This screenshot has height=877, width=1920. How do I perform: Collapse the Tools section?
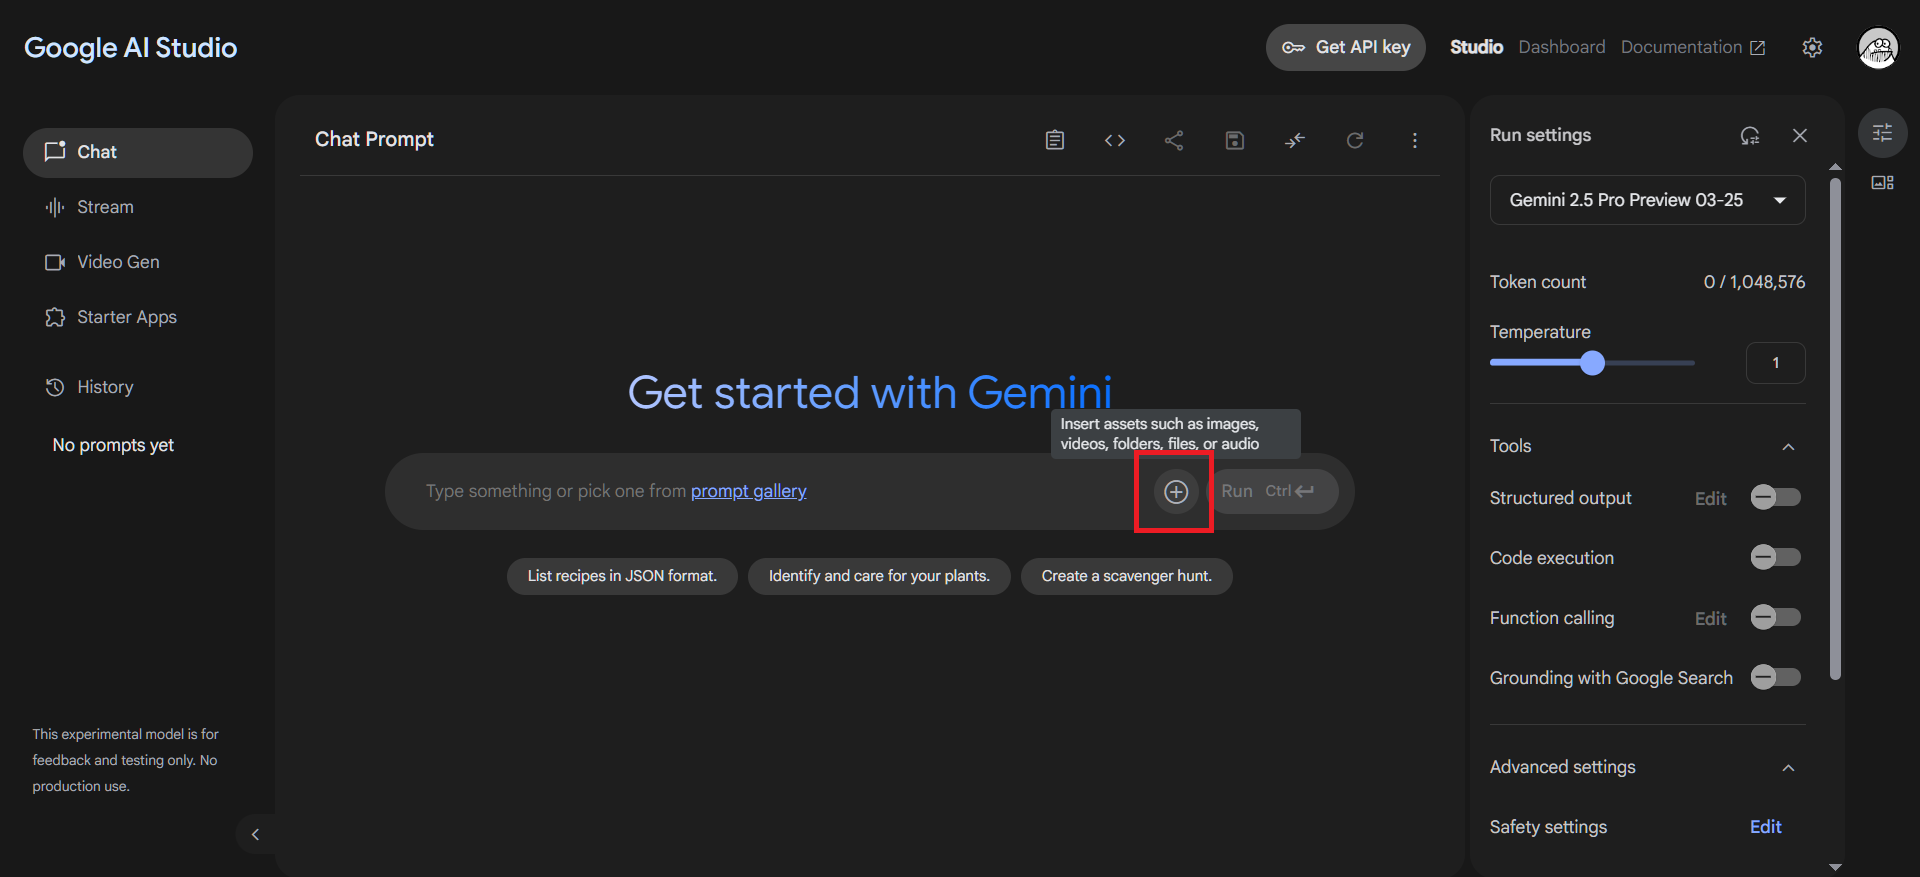(x=1788, y=446)
